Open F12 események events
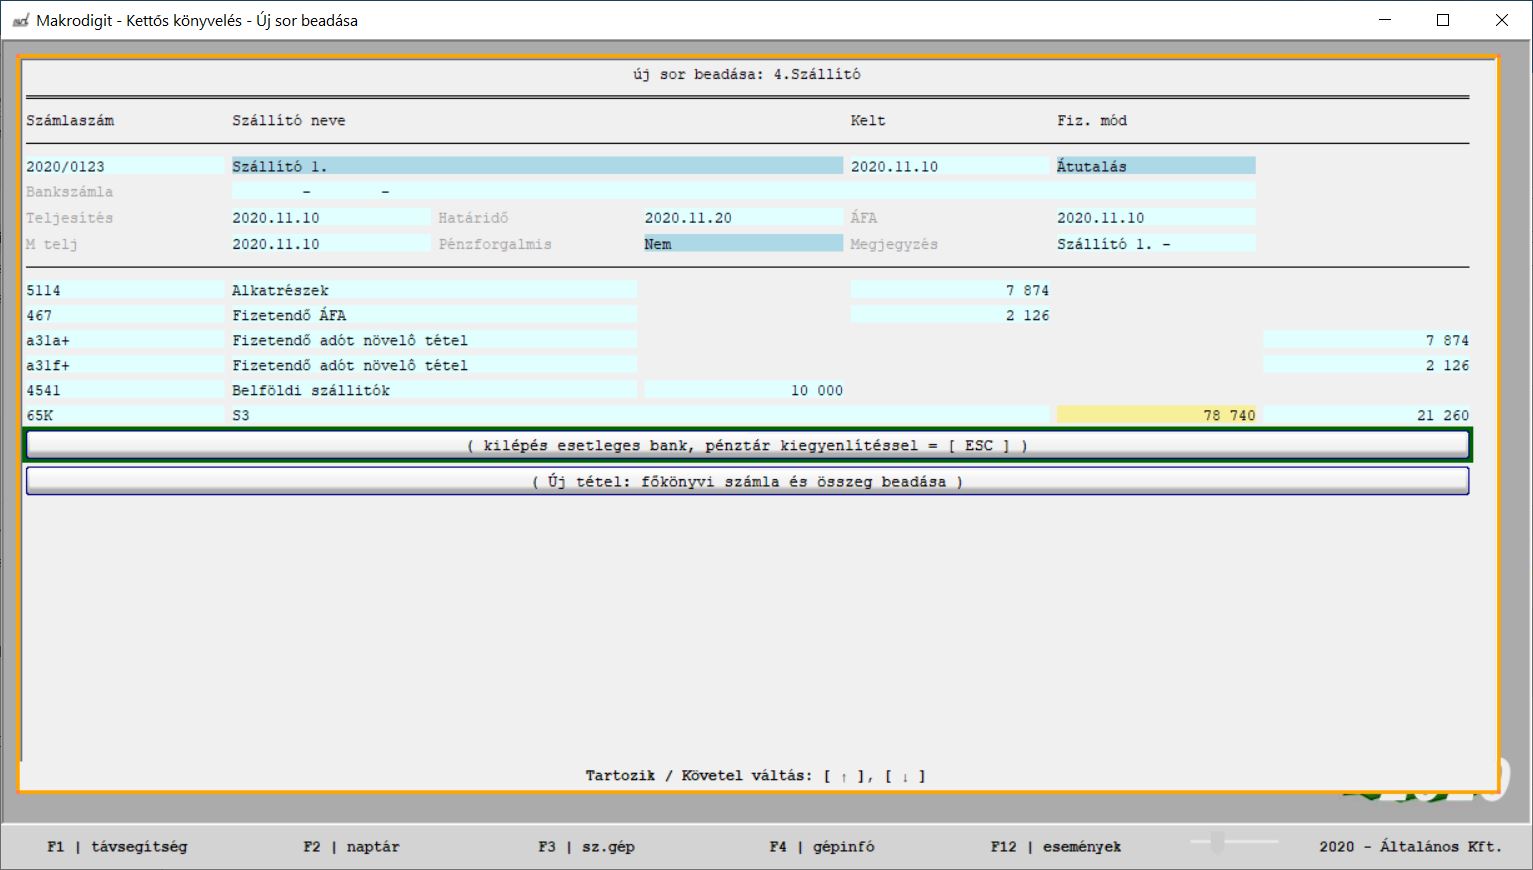Viewport: 1533px width, 870px height. [x=1056, y=846]
